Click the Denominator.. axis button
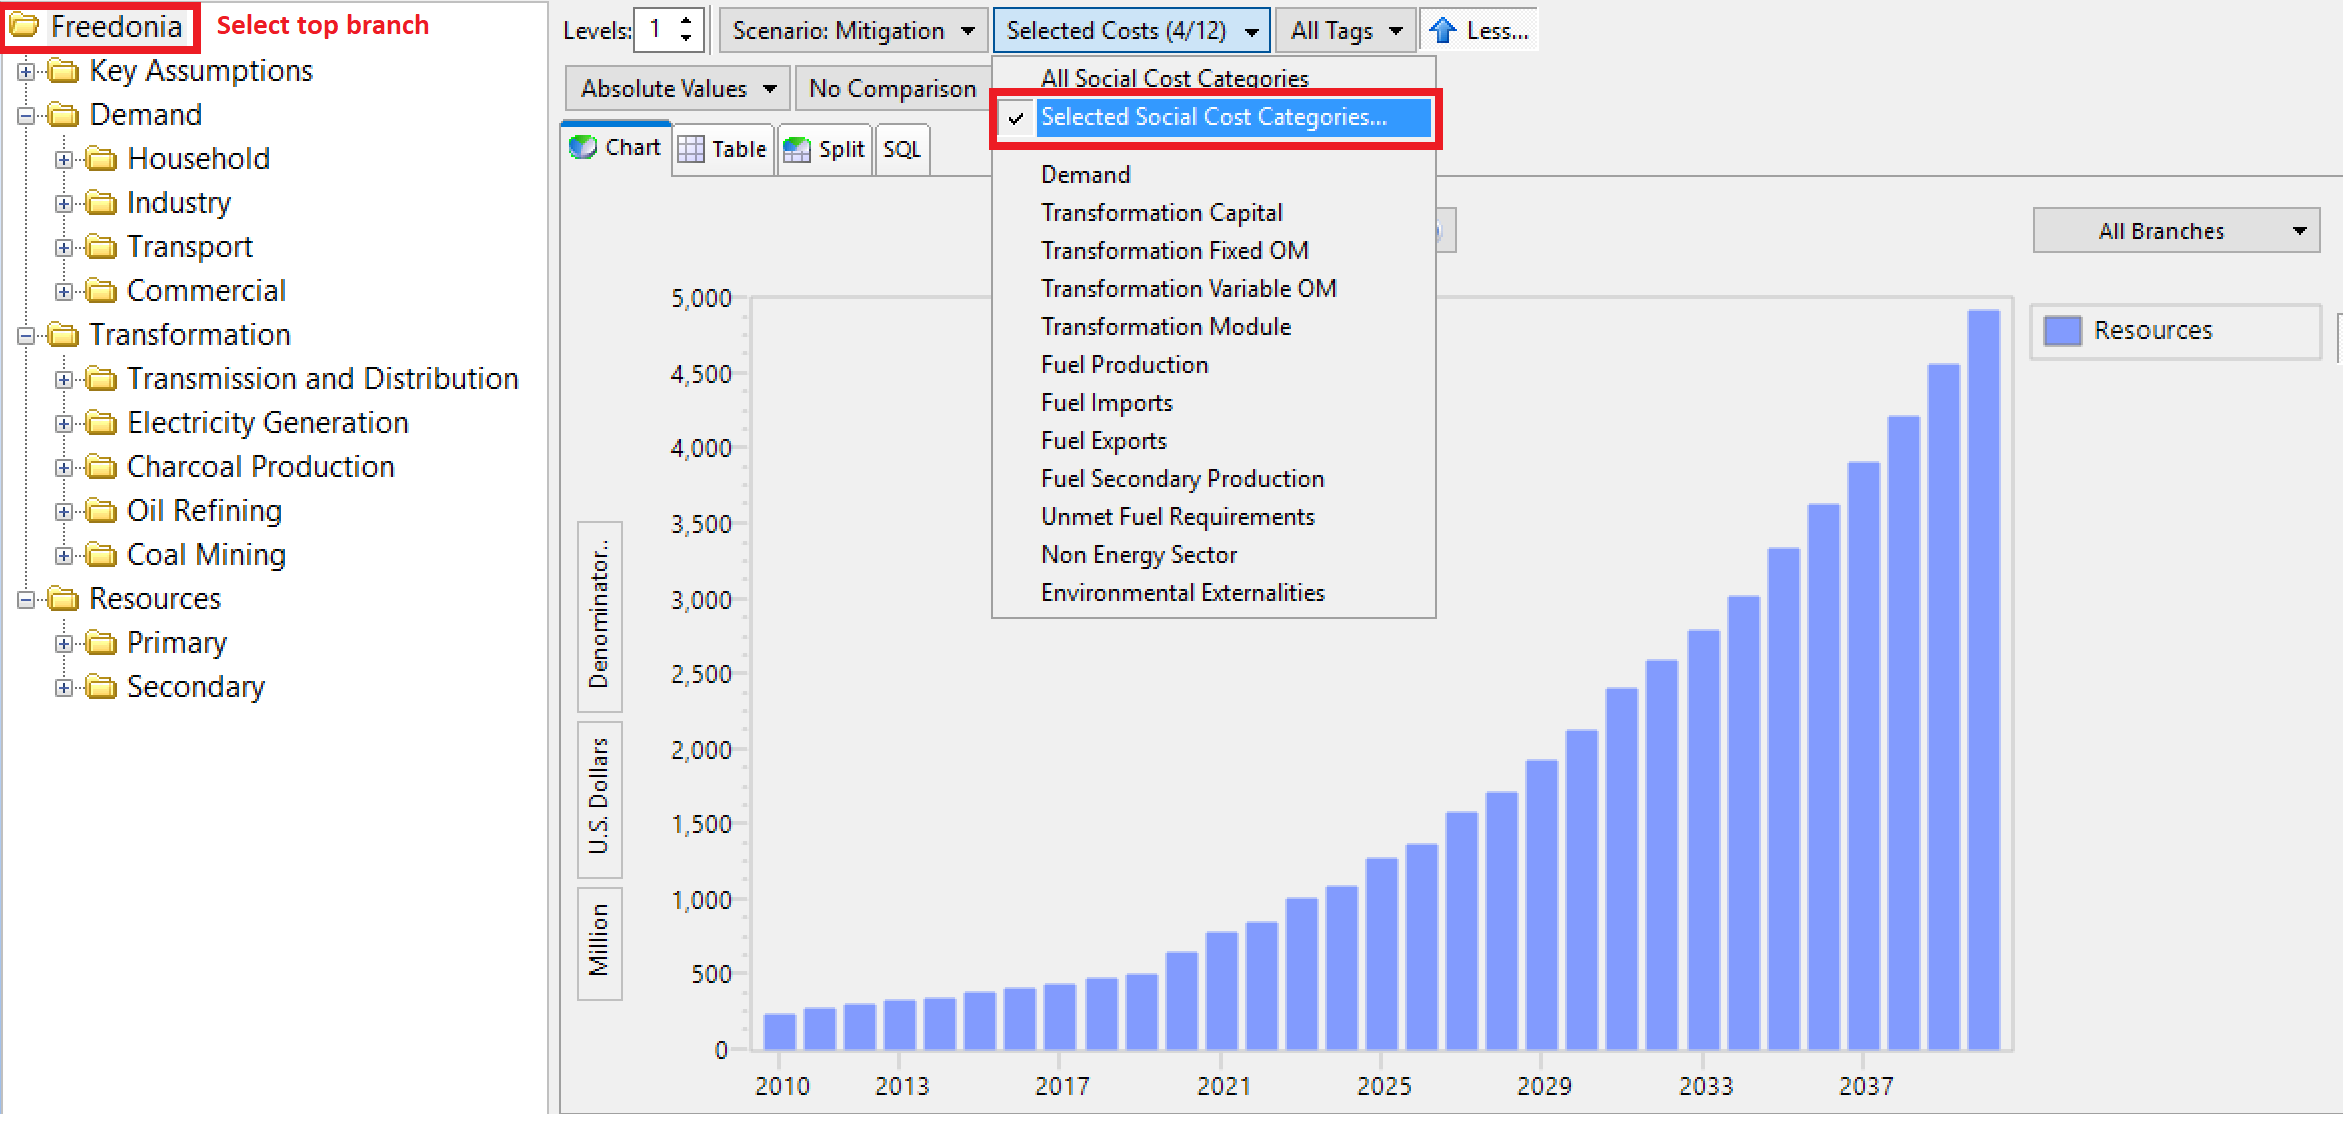The image size is (2343, 1126). point(599,616)
